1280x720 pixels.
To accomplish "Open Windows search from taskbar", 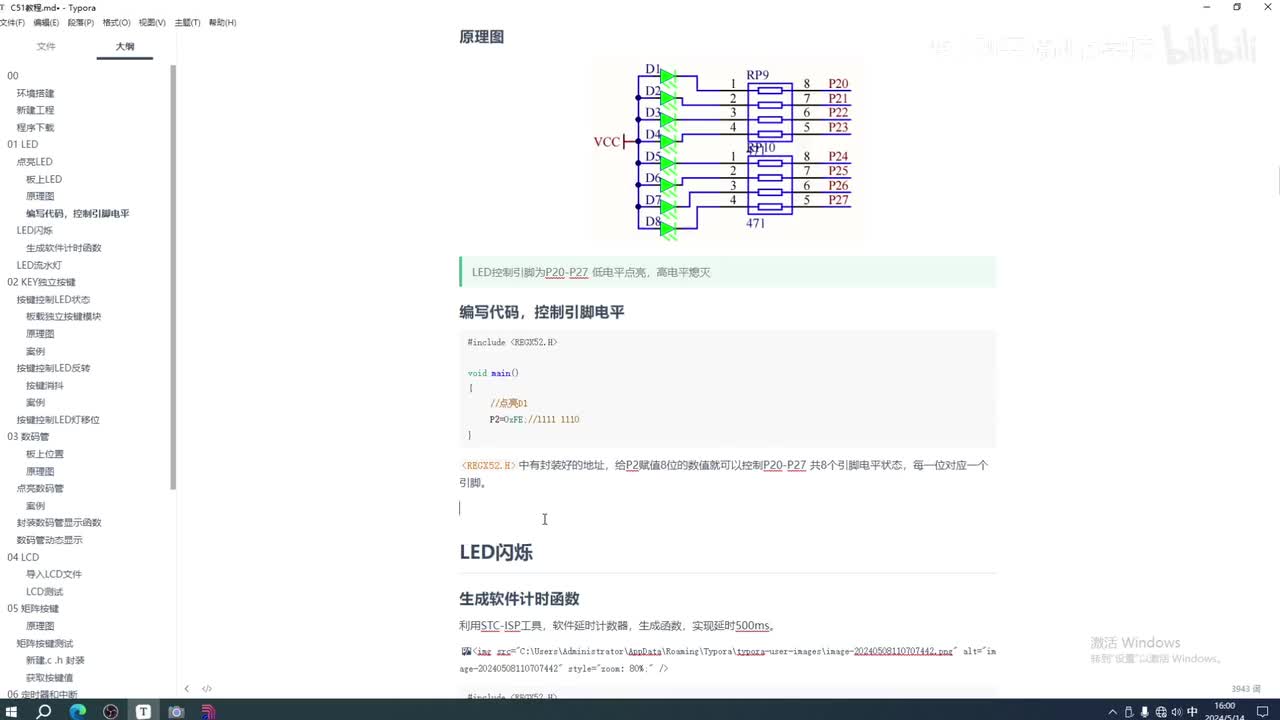I will point(44,711).
